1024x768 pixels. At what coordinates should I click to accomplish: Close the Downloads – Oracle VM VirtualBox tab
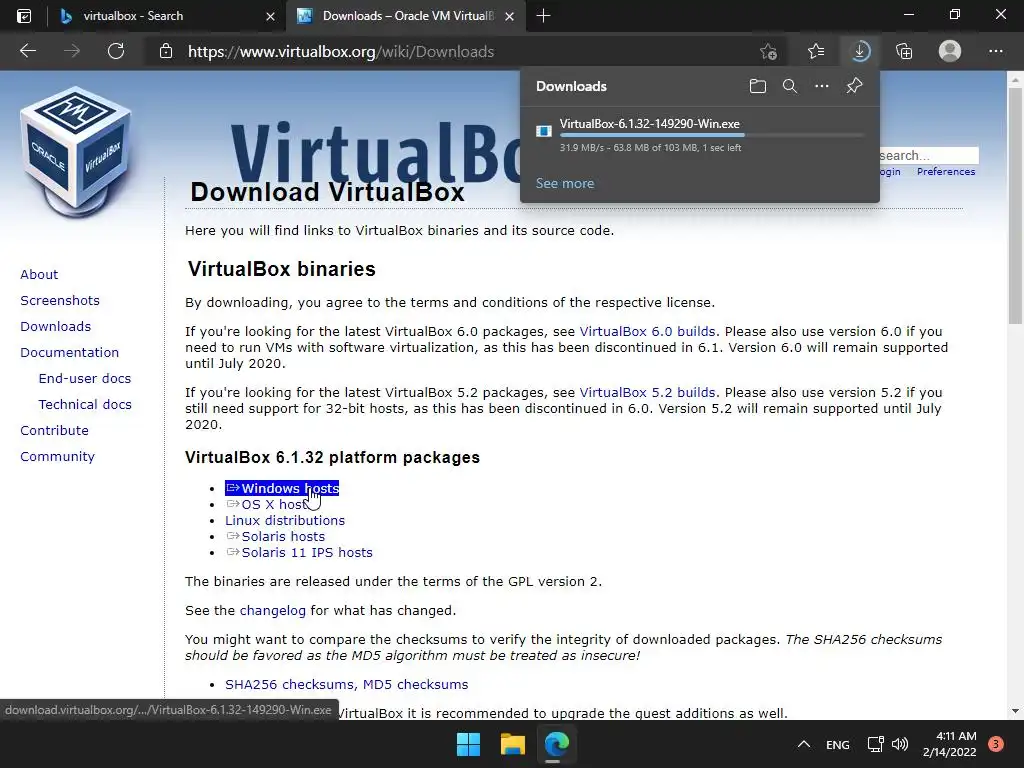510,16
